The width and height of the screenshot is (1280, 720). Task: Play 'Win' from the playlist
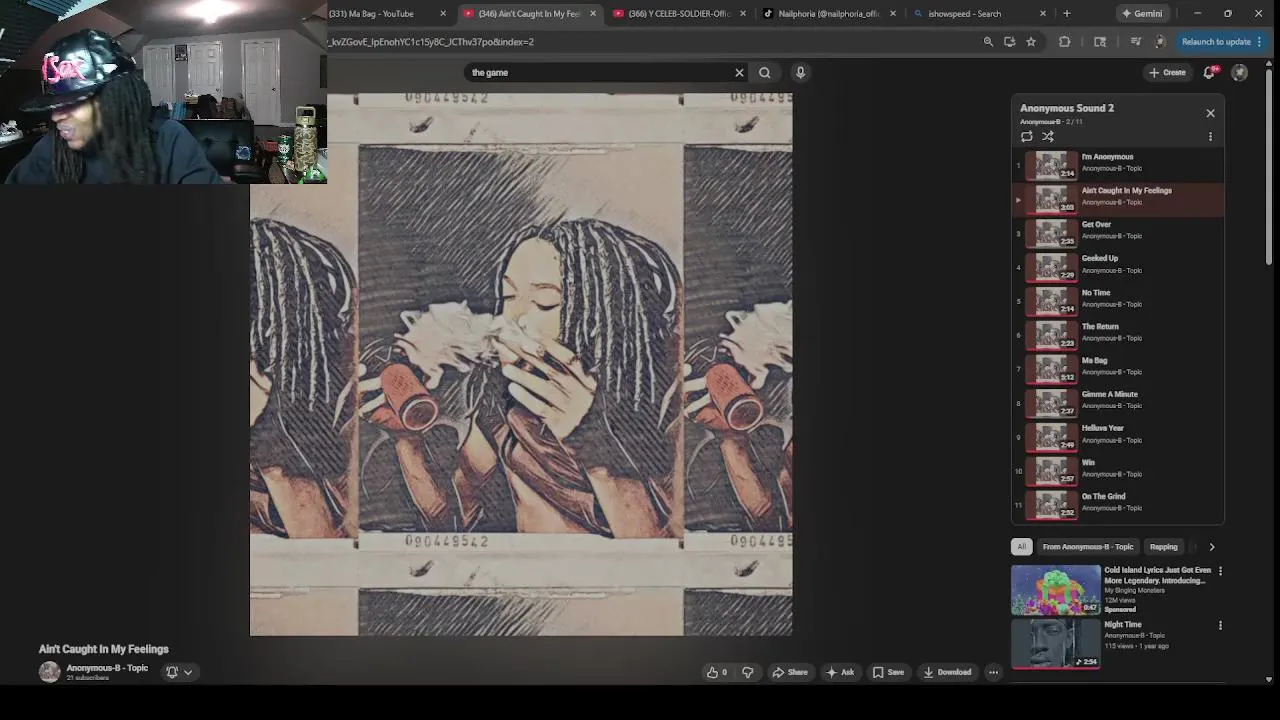tap(1118, 471)
